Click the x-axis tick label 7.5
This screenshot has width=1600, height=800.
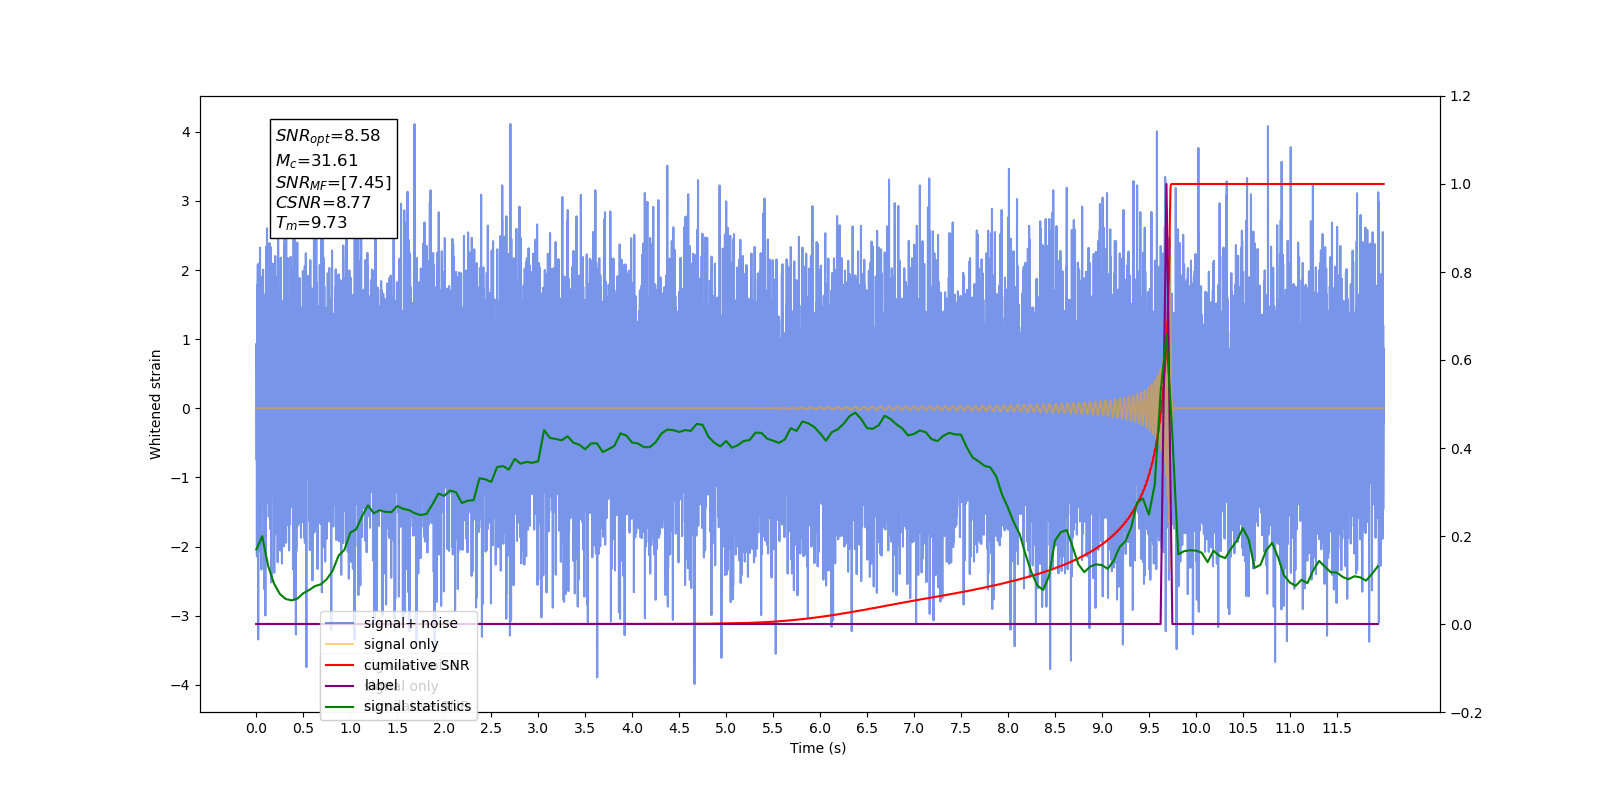pyautogui.click(x=961, y=728)
